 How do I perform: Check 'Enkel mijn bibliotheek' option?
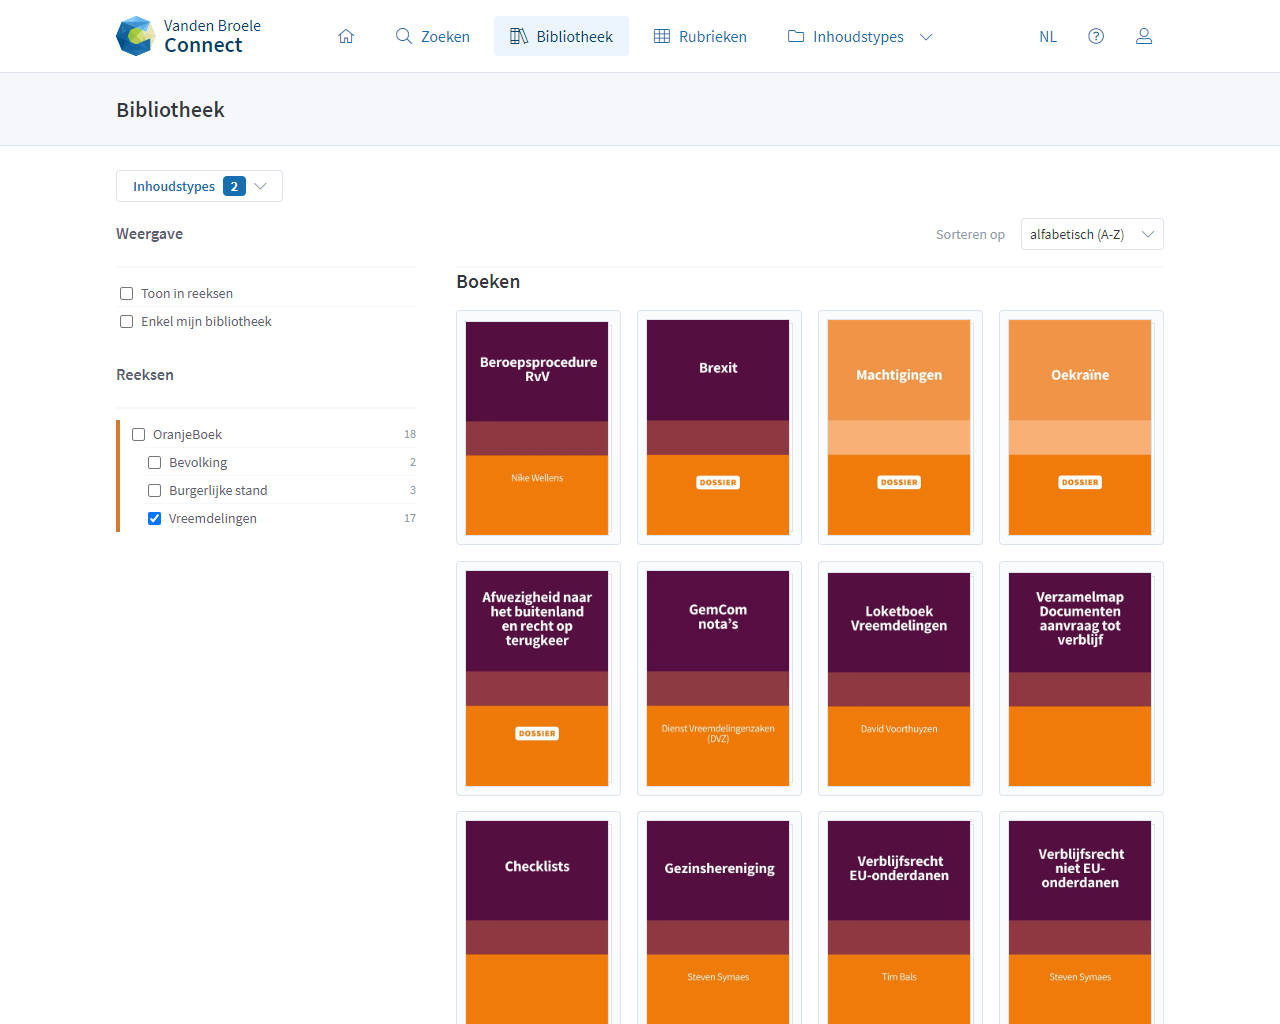[127, 321]
